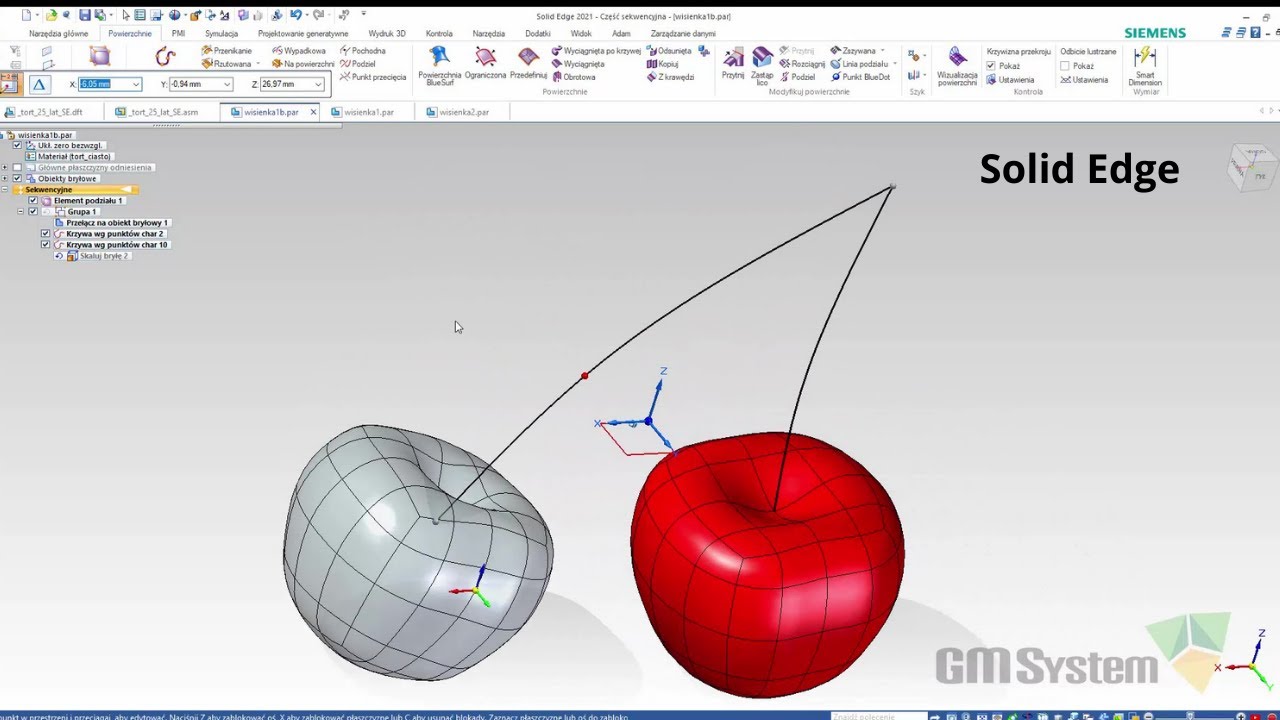Viewport: 1280px width, 720px height.
Task: Click the Rzutowana curve tool
Action: click(227, 64)
